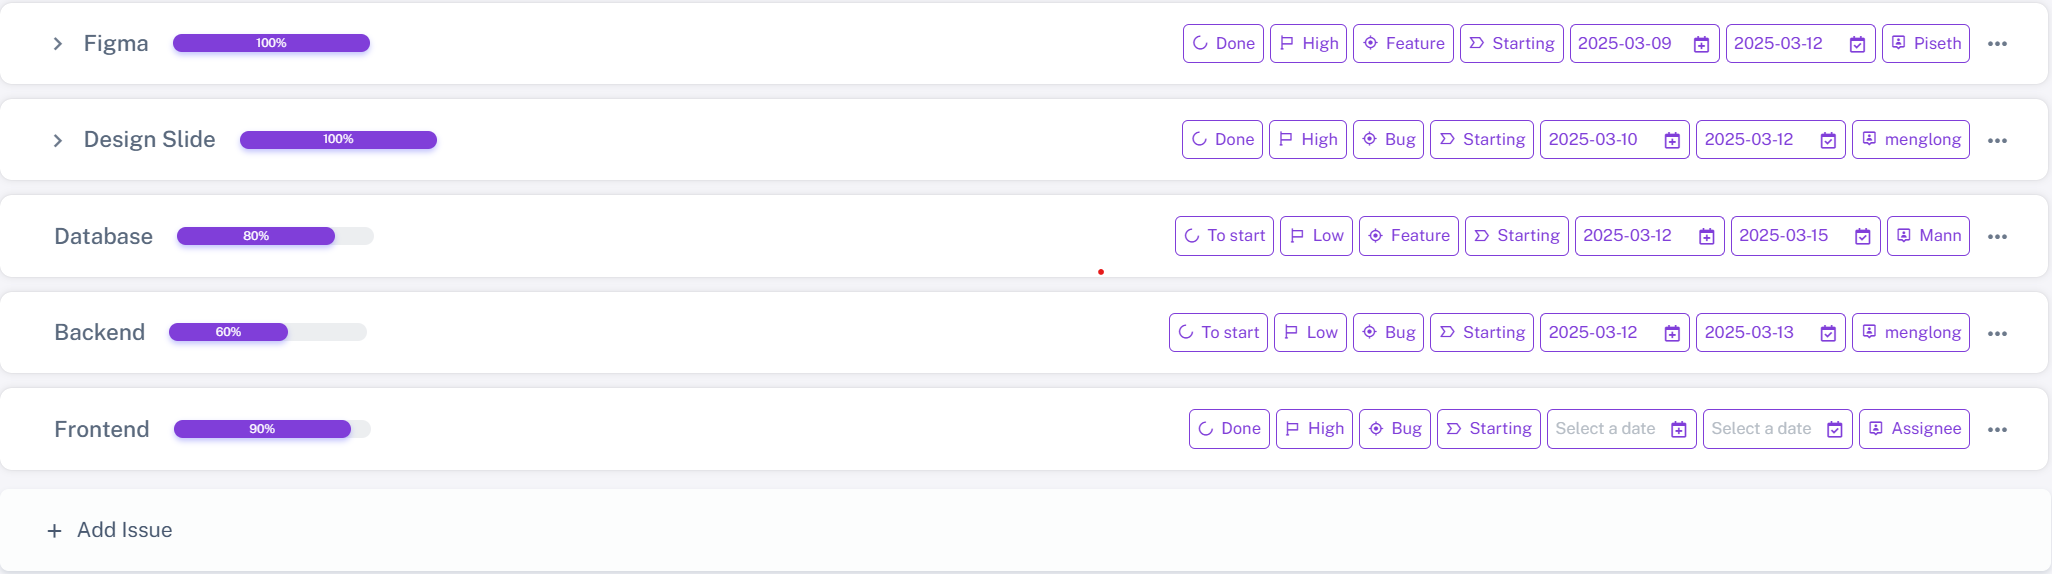
Task: Open the three-dot menu for Design Slide
Action: (x=1997, y=141)
